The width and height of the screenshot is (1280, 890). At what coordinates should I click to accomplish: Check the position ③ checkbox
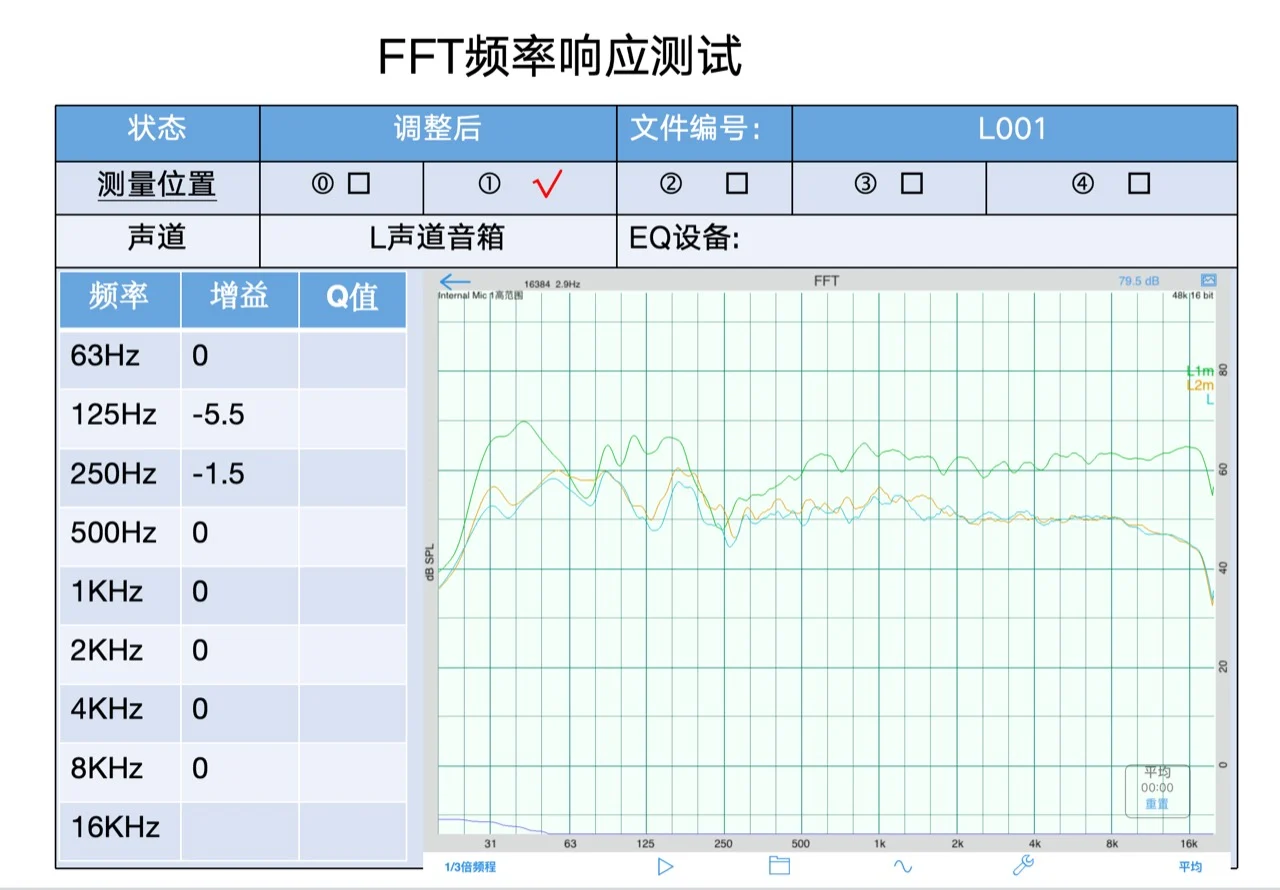(x=911, y=184)
